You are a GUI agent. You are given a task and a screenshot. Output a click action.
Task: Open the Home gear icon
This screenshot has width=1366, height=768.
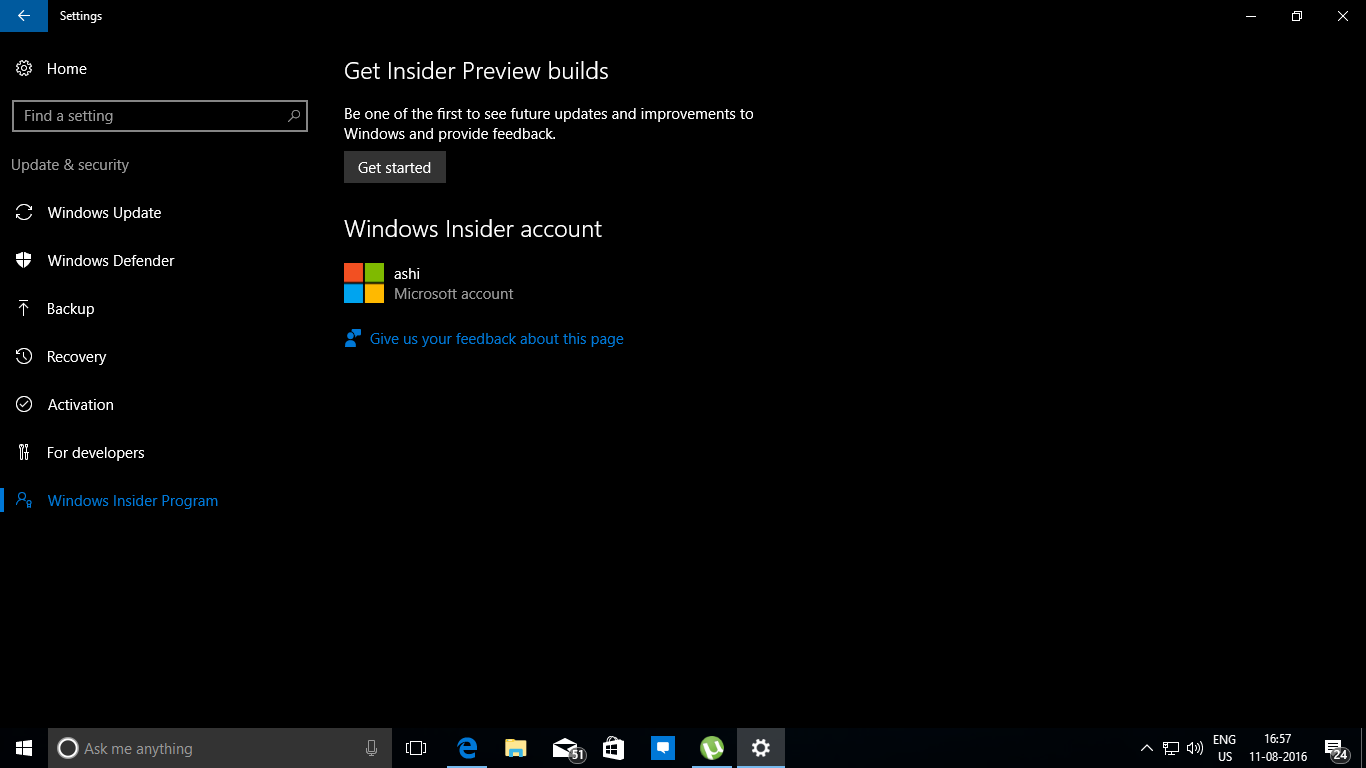(x=24, y=69)
